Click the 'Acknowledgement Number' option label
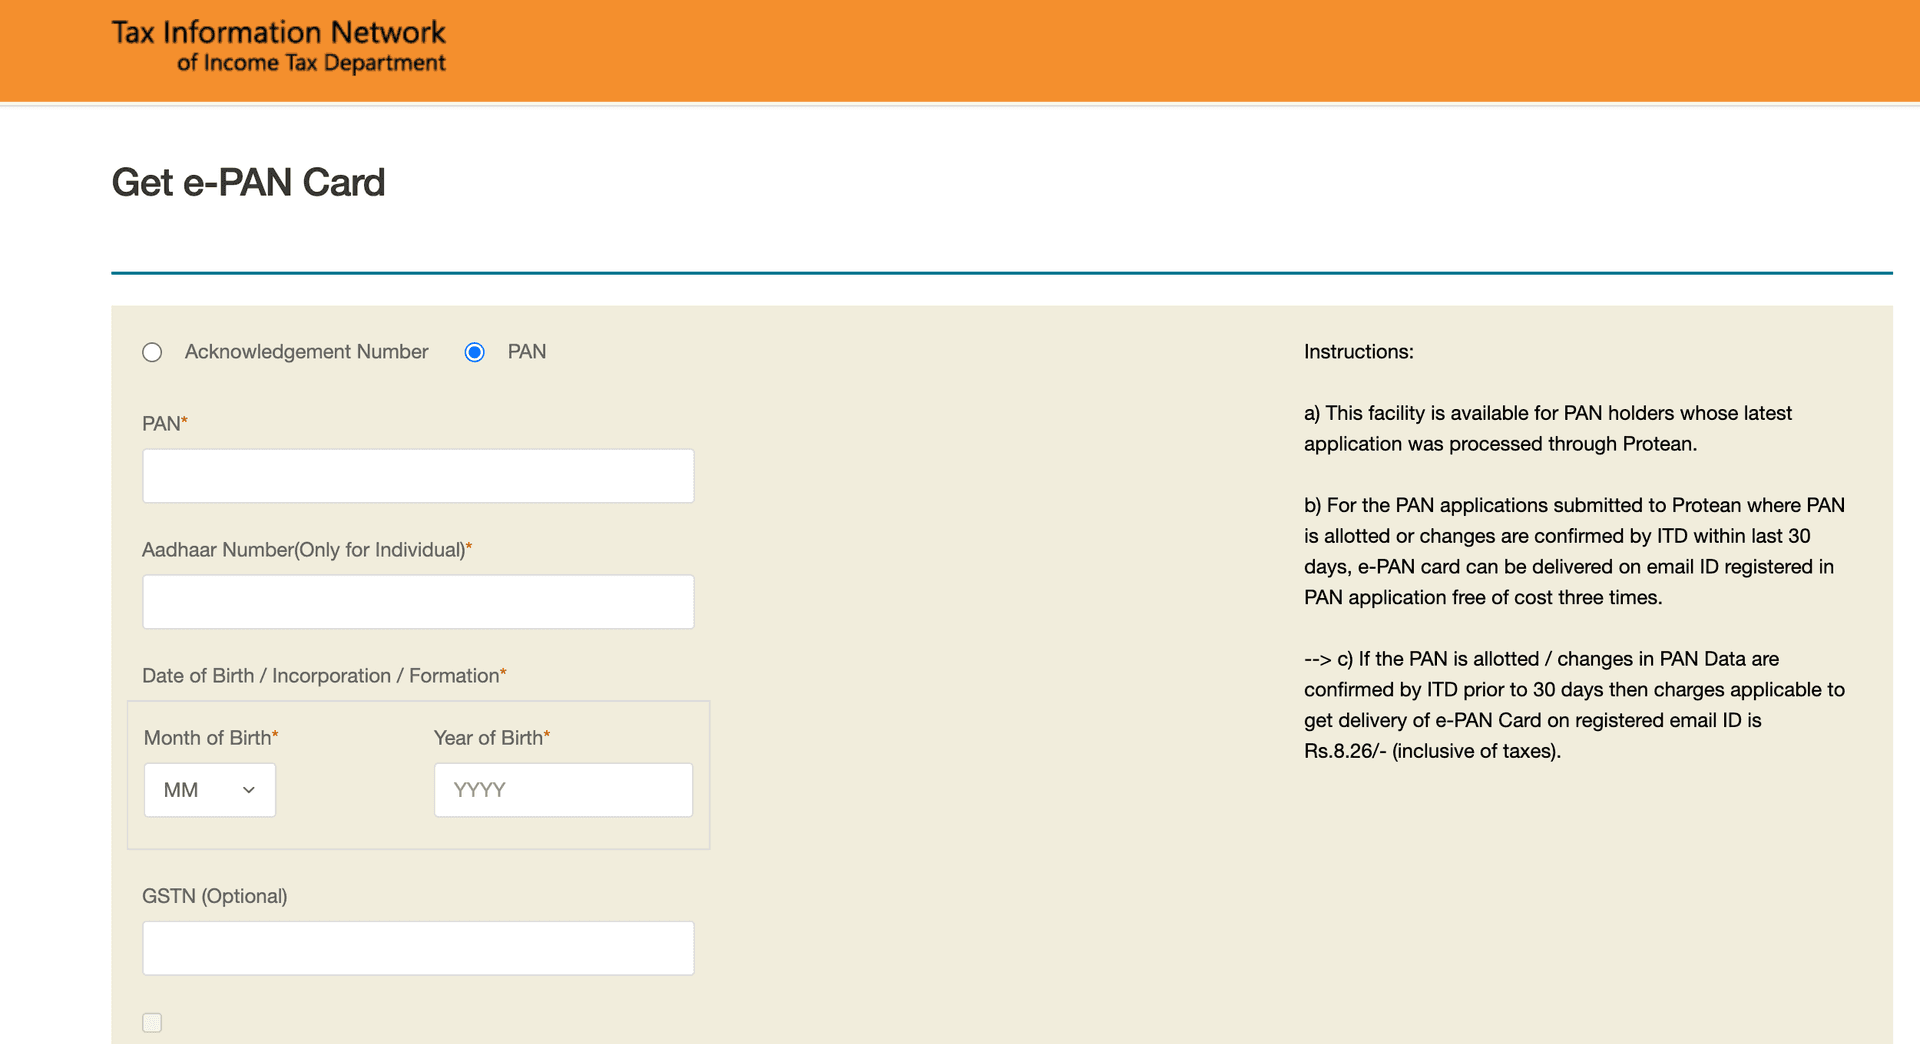 [x=306, y=352]
